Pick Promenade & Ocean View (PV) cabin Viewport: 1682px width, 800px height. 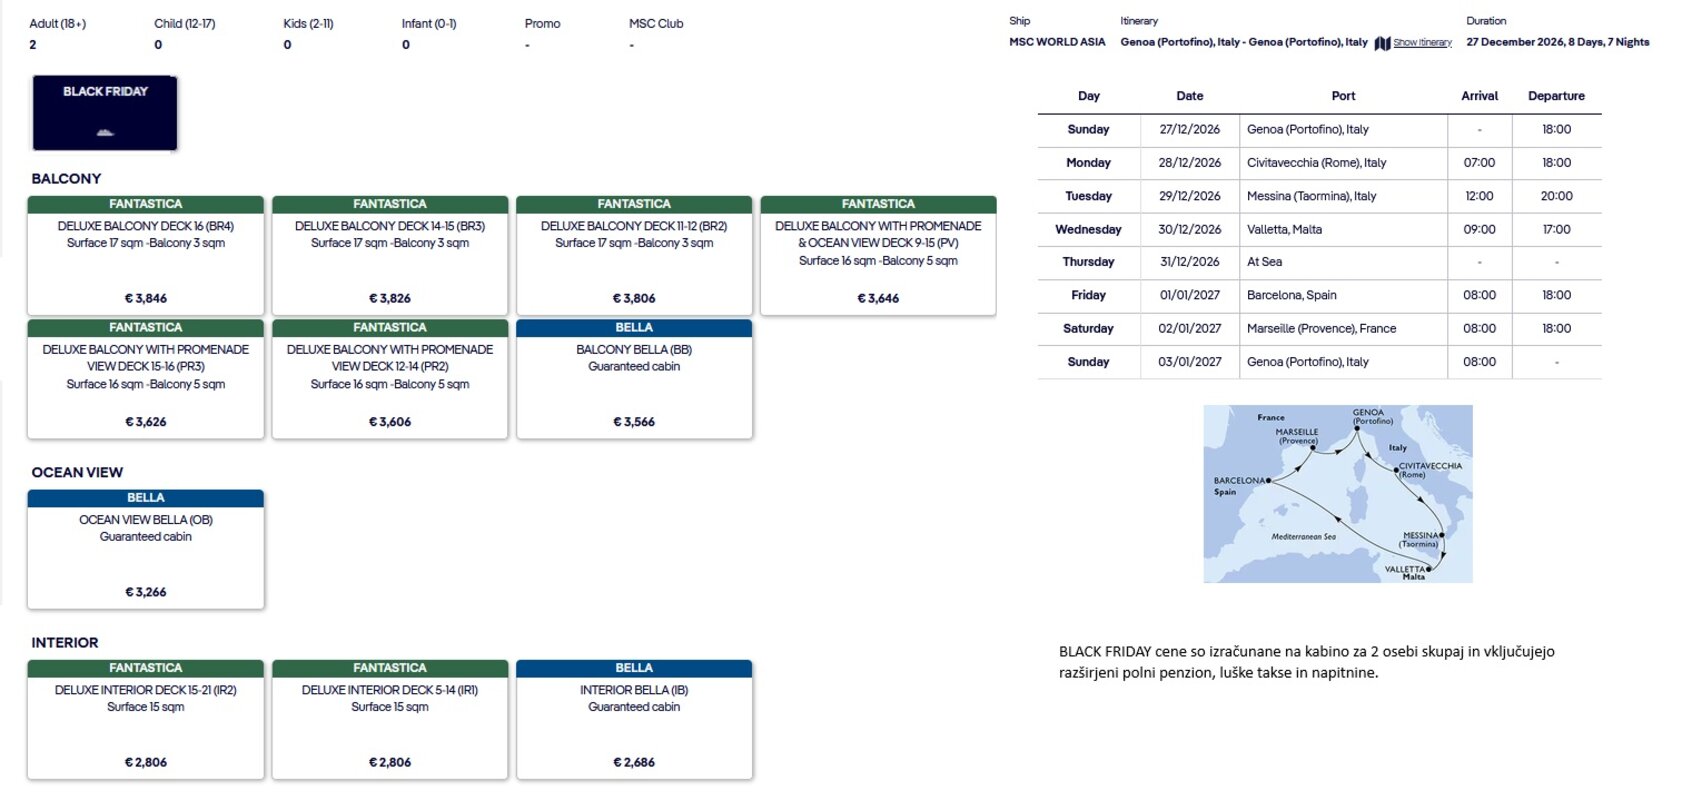point(878,256)
